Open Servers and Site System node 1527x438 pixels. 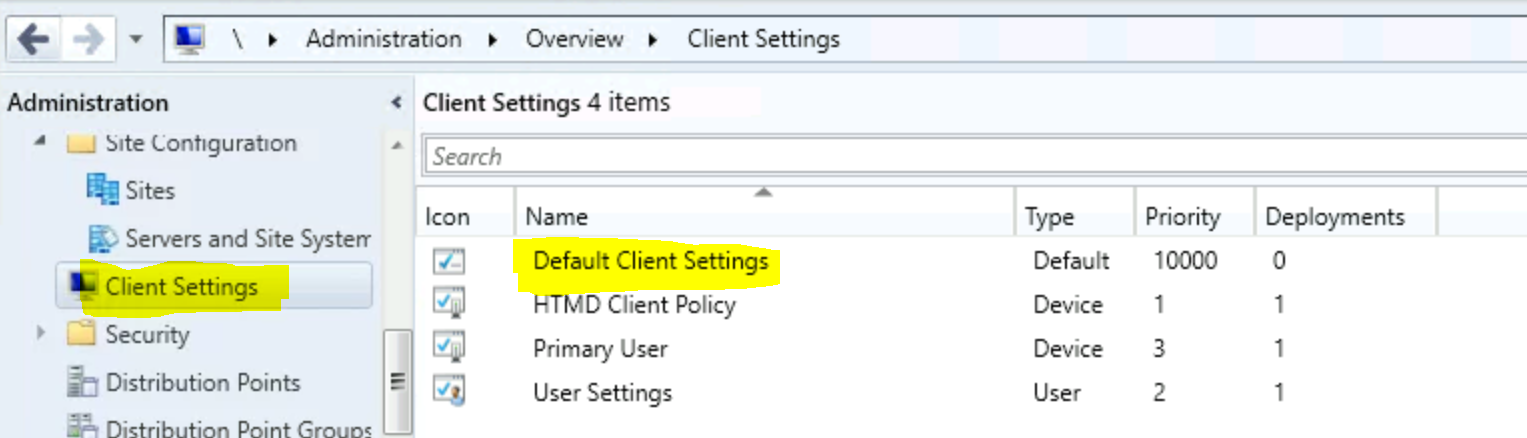[248, 238]
